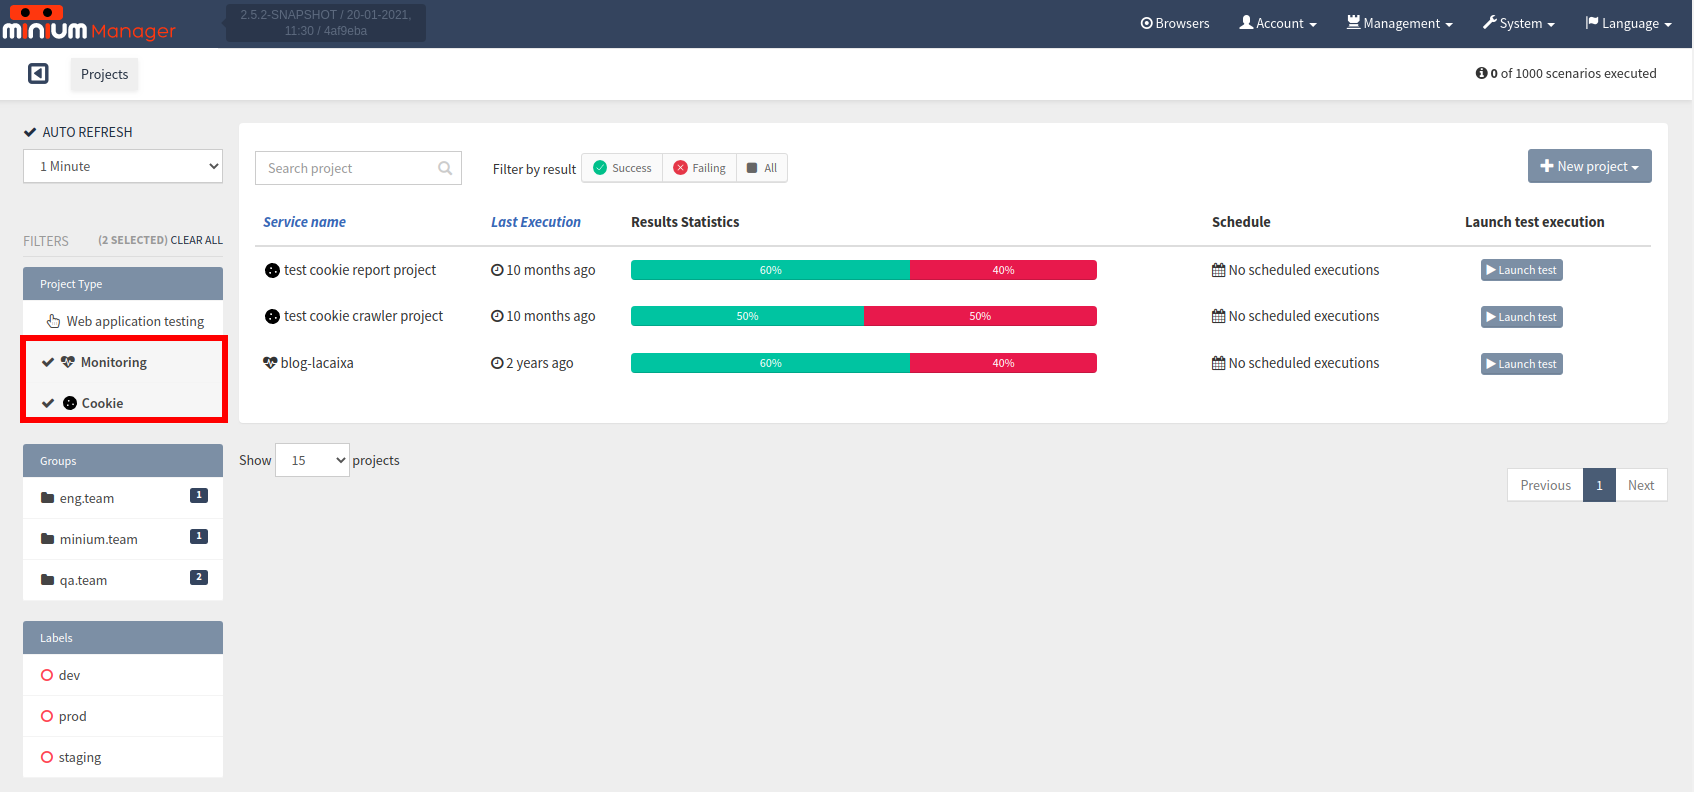Open the System dropdown menu
Screen dimensions: 1694x792
[x=1518, y=23]
